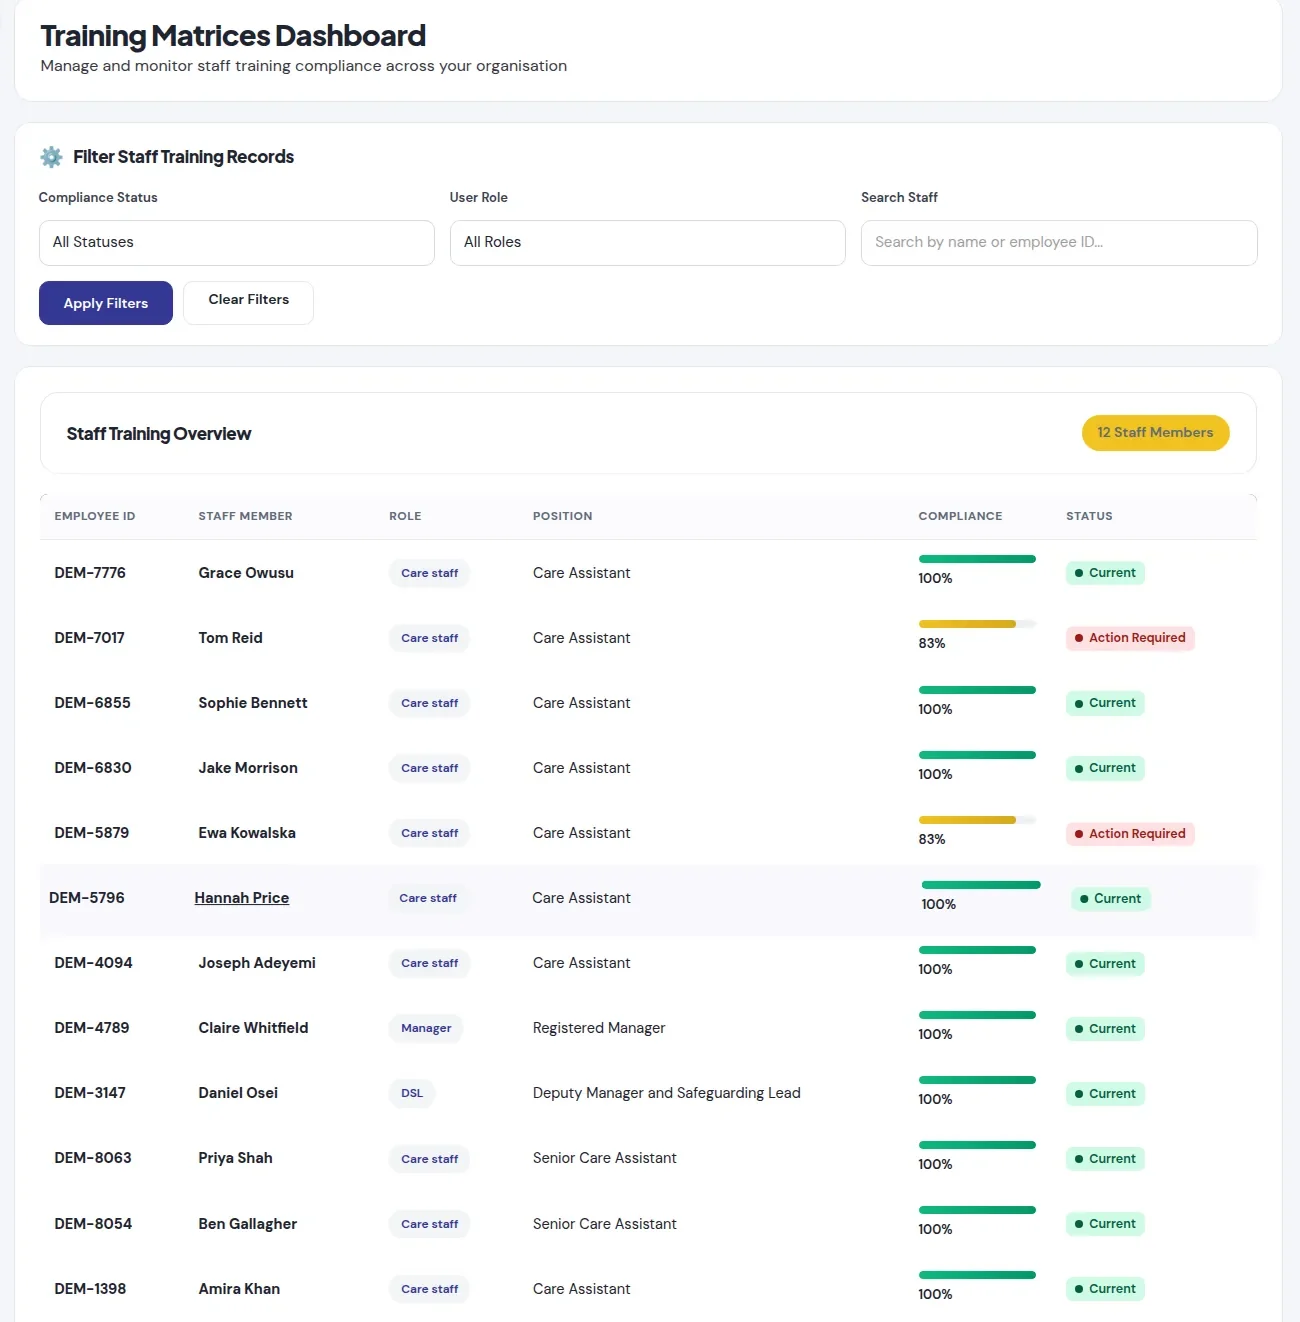
Task: Click the name Grace Owusu
Action: [x=246, y=573]
